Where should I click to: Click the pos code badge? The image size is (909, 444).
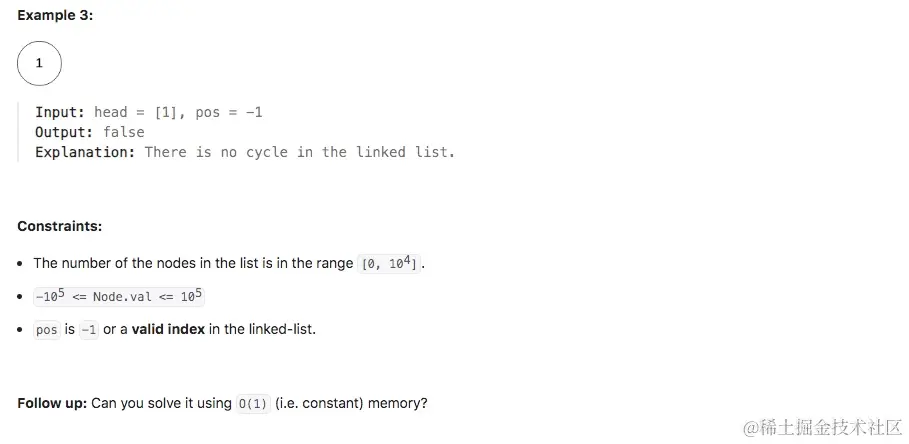pyautogui.click(x=46, y=330)
